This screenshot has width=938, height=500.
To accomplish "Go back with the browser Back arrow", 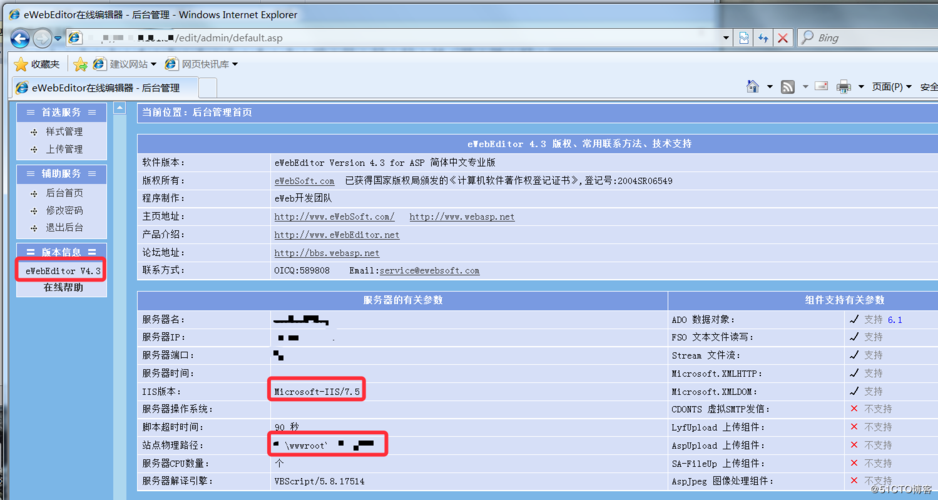I will point(20,38).
